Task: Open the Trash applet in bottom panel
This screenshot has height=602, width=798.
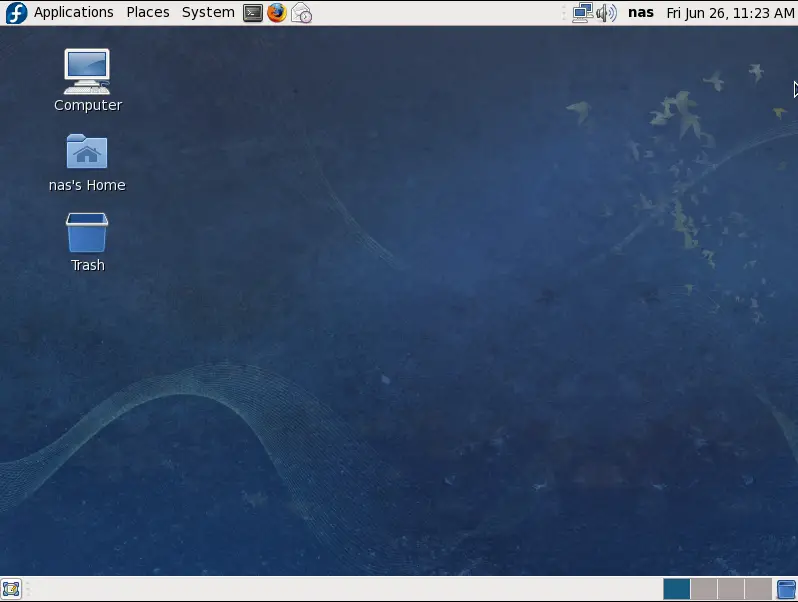Action: [x=786, y=589]
